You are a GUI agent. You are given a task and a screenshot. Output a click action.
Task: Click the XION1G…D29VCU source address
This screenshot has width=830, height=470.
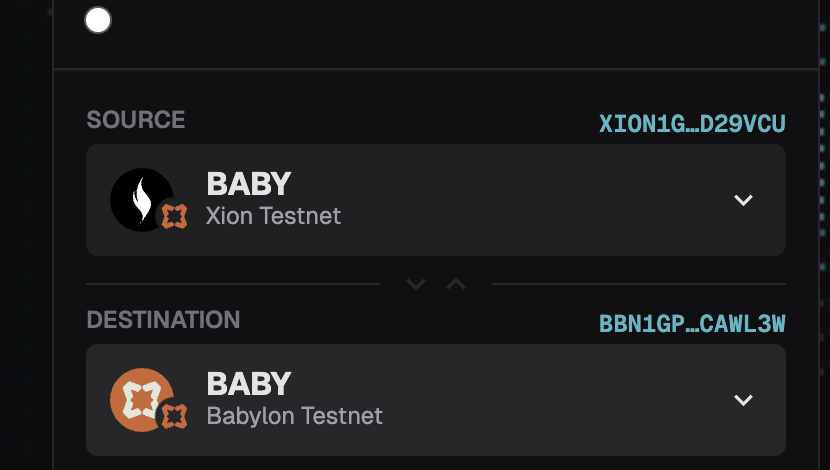point(692,124)
